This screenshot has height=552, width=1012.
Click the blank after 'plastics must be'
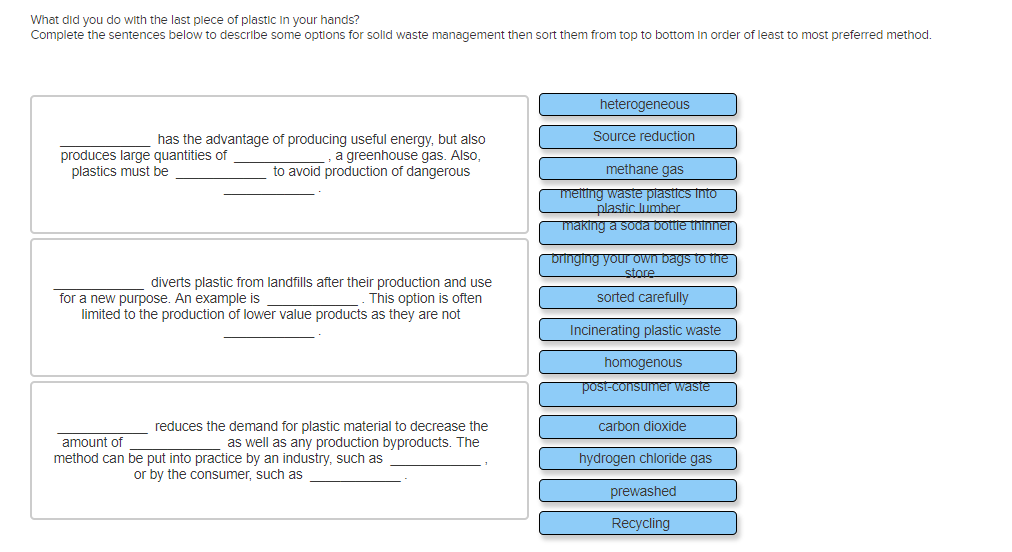220,173
